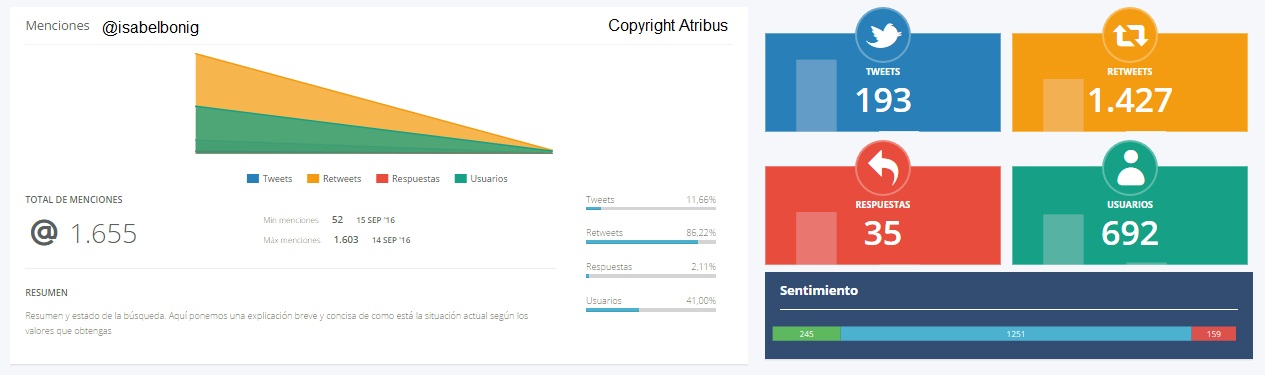1265x375 pixels.
Task: Select the green positive sentiment segment 245
Action: (x=807, y=334)
